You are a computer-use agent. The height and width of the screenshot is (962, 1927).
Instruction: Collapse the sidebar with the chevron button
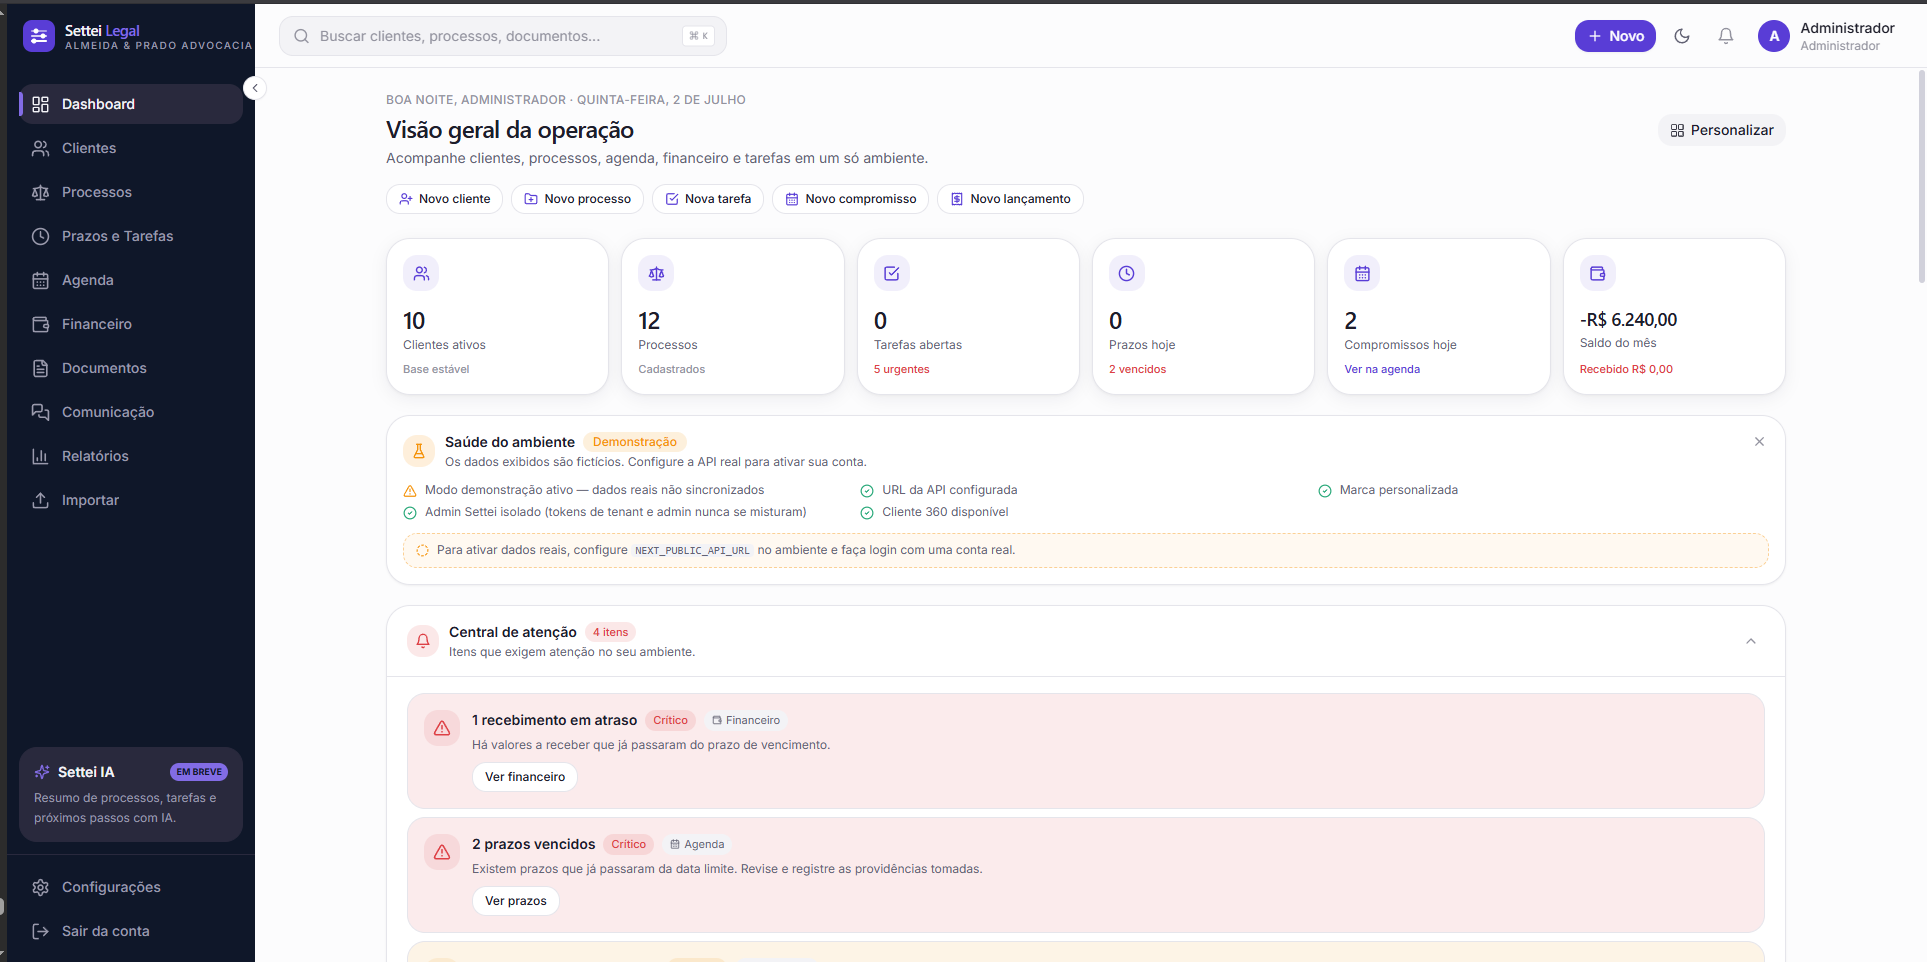click(255, 88)
